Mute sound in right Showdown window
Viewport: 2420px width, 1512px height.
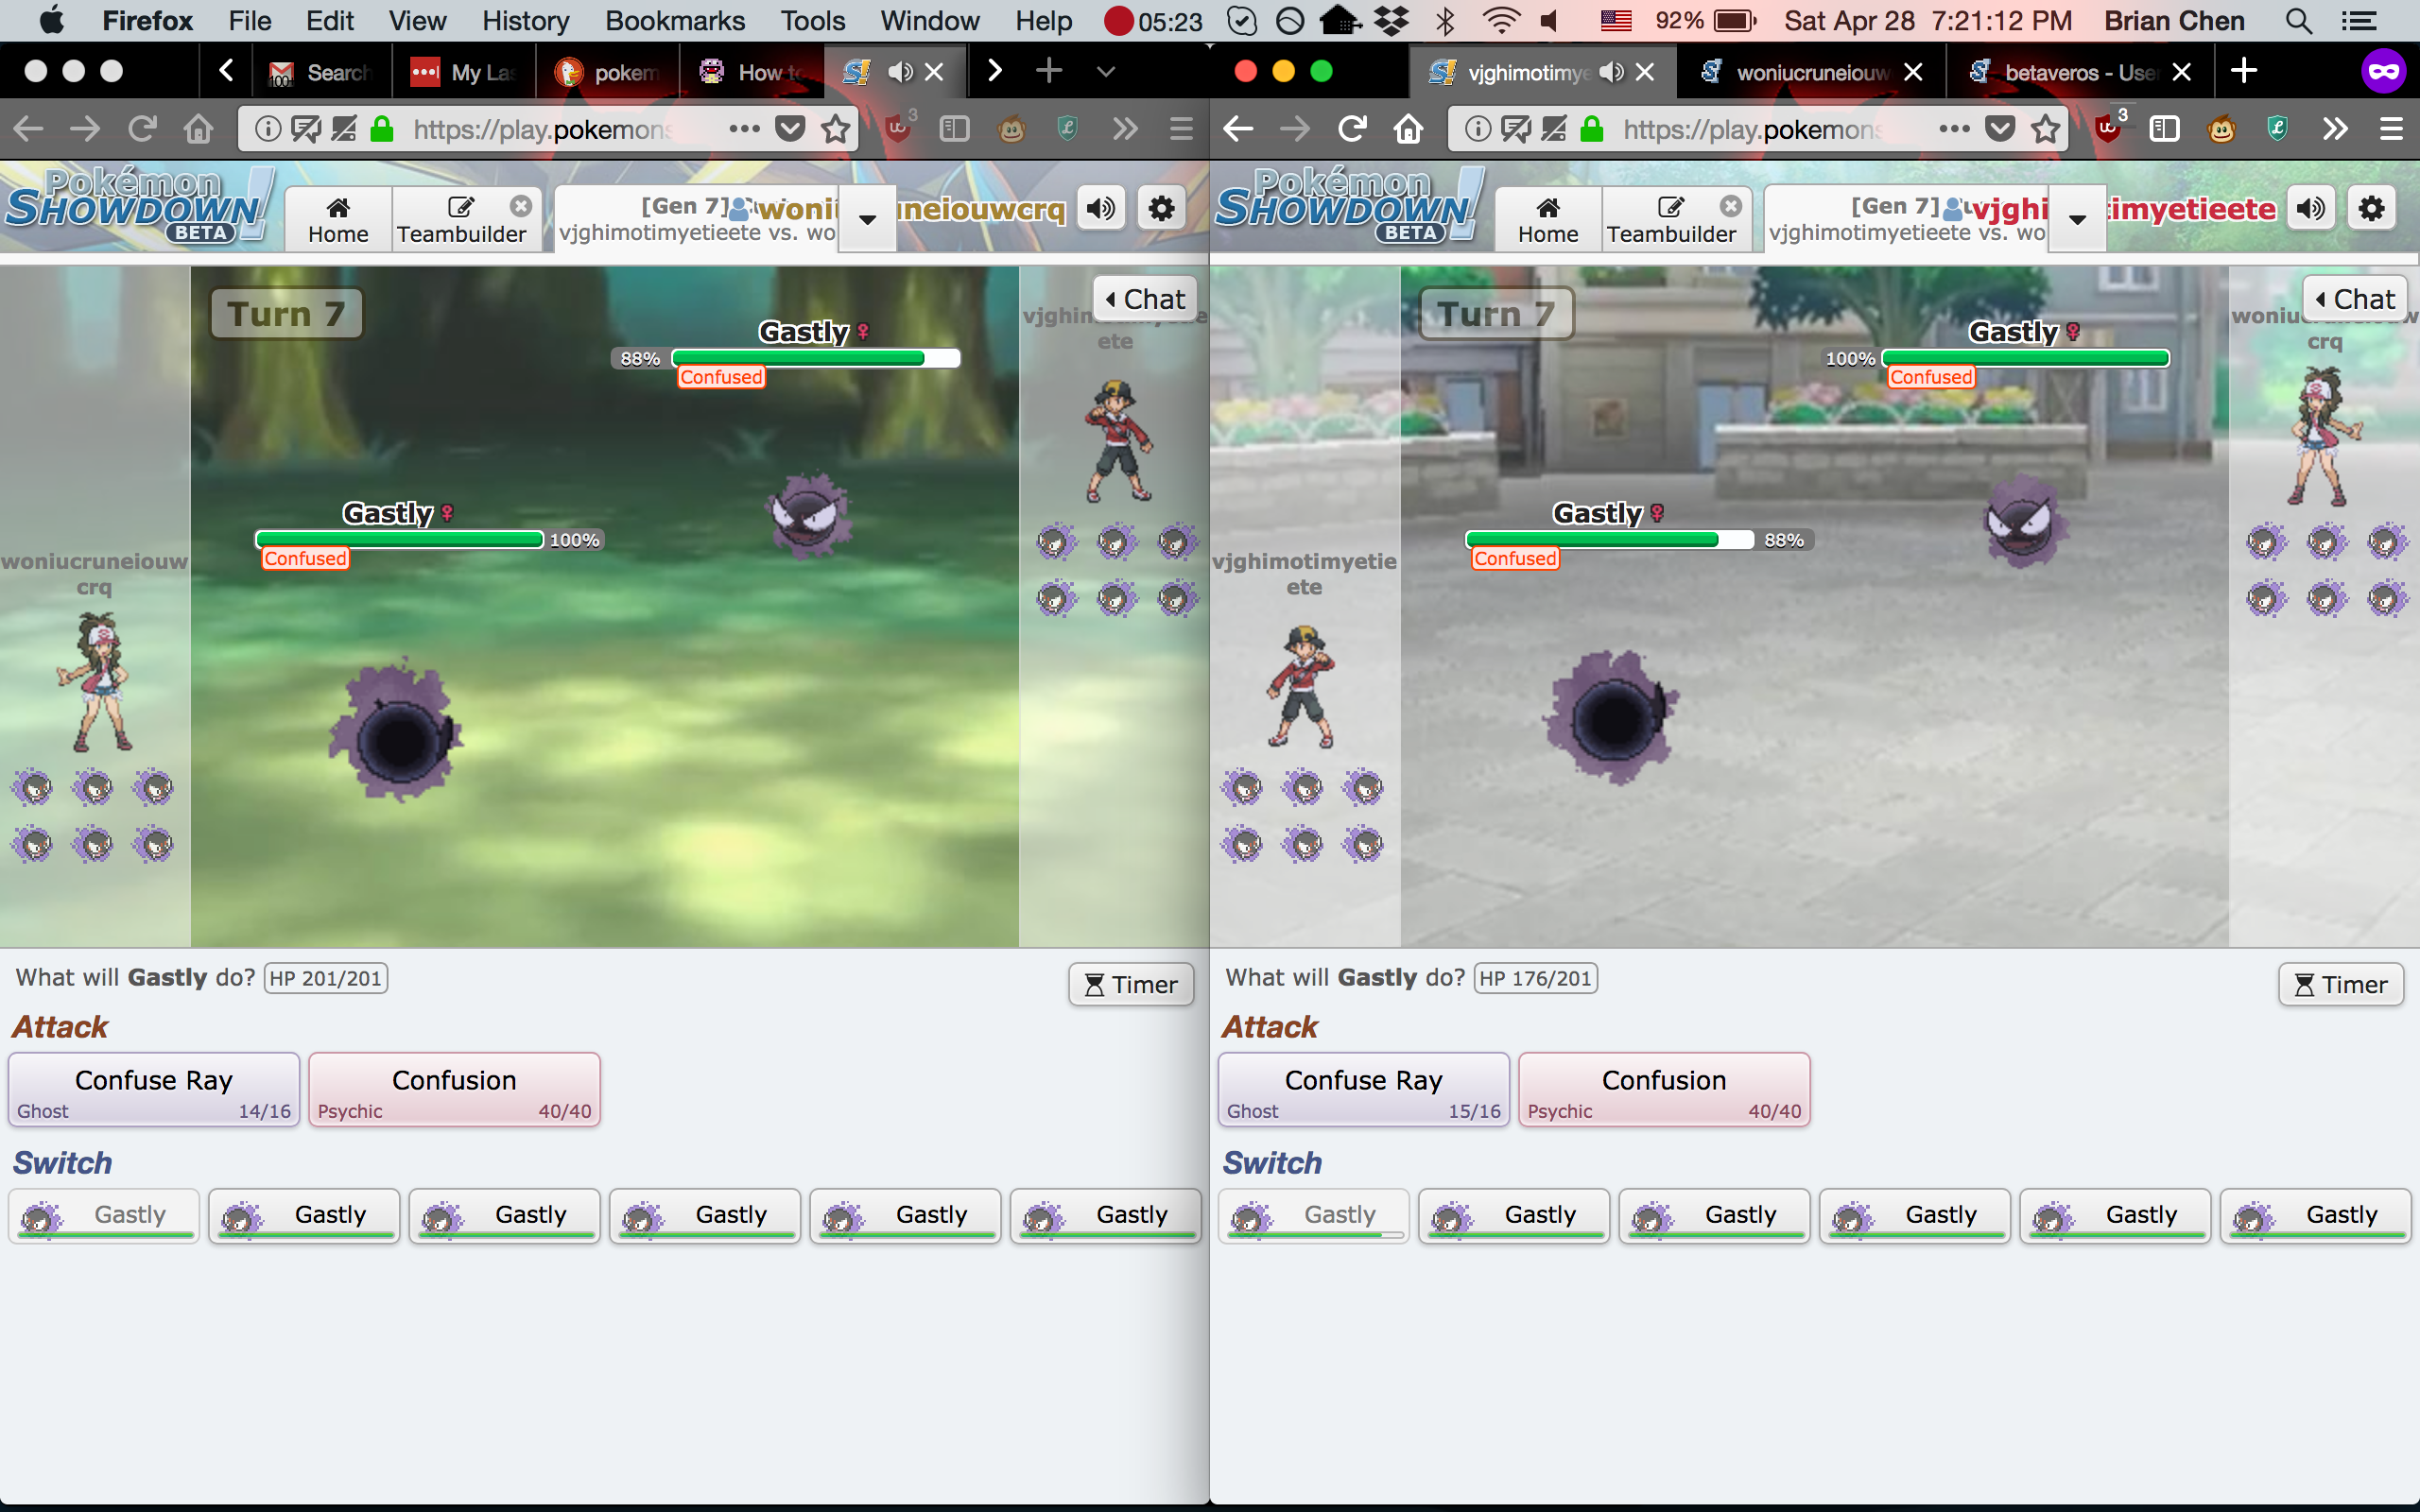(2311, 209)
